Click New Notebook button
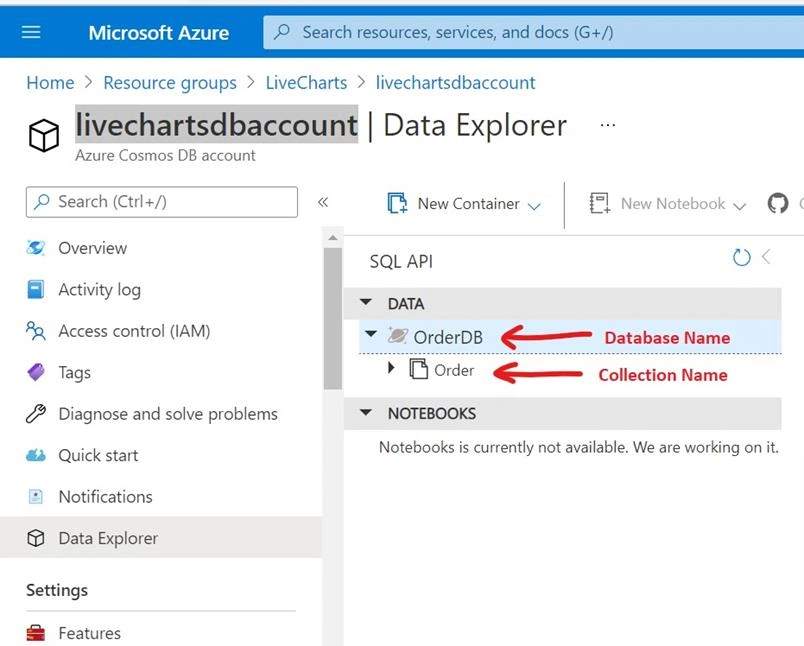This screenshot has height=646, width=804. click(667, 204)
